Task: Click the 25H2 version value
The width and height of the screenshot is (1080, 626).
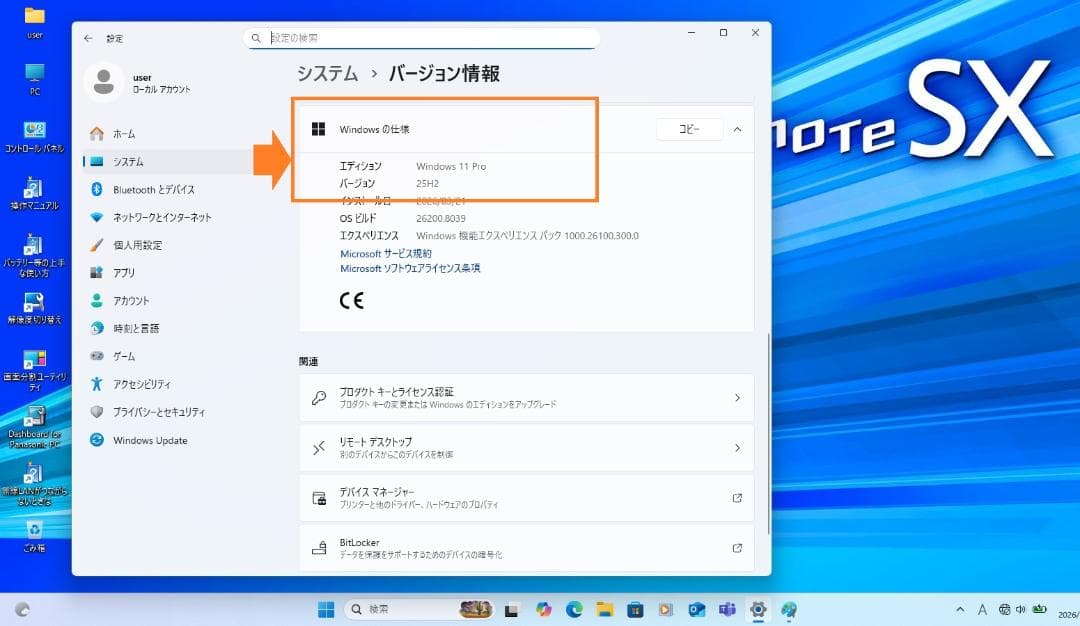Action: [427, 183]
